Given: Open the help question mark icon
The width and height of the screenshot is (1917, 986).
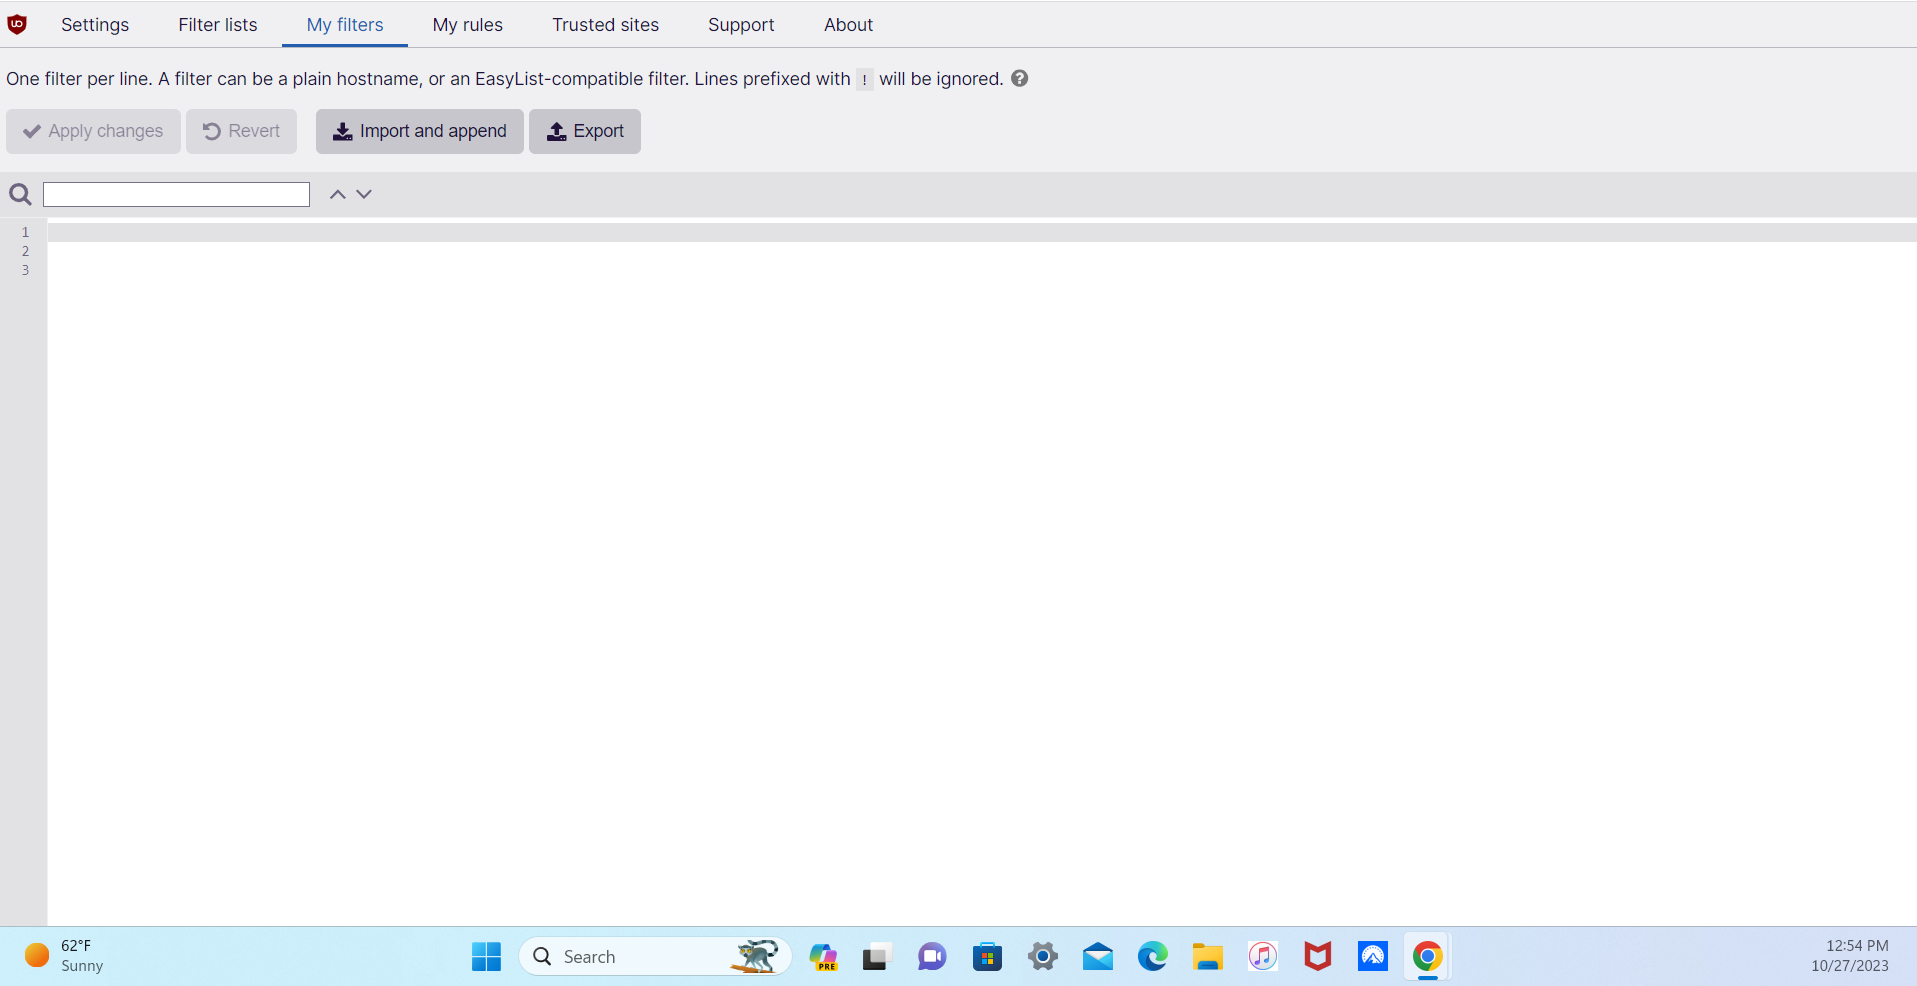Looking at the screenshot, I should coord(1019,78).
